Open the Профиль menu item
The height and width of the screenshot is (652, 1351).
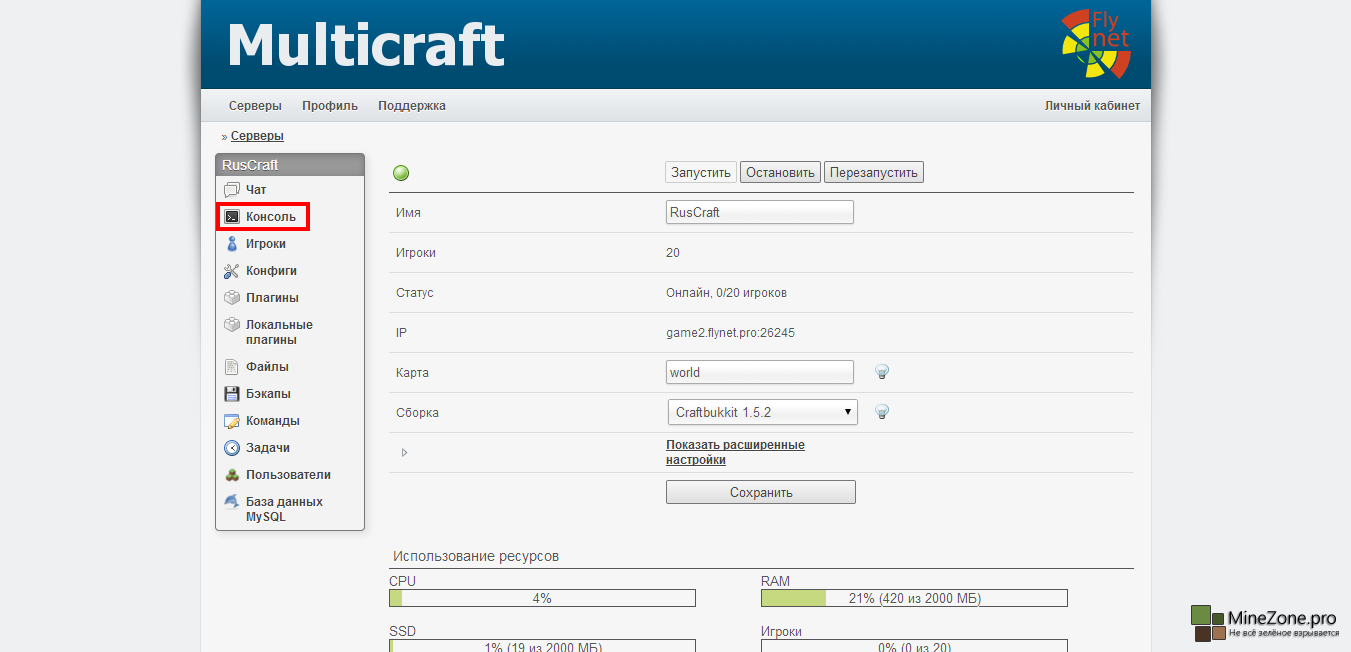330,106
